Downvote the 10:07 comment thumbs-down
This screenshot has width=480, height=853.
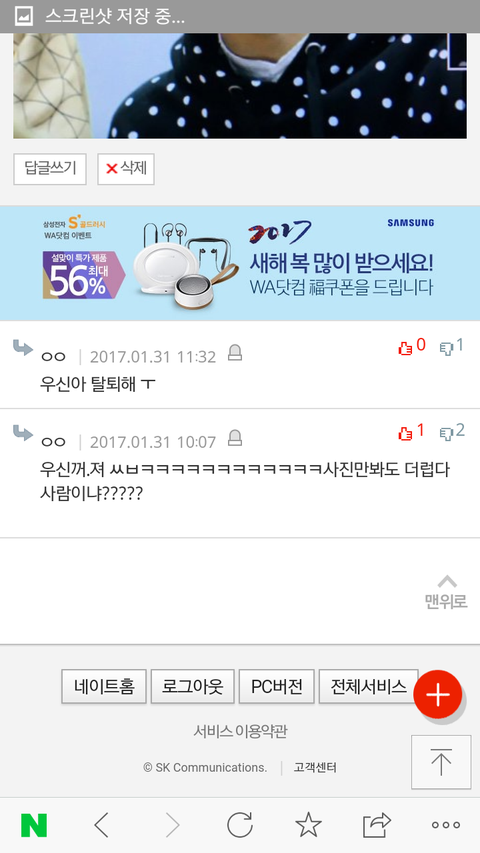pos(452,432)
